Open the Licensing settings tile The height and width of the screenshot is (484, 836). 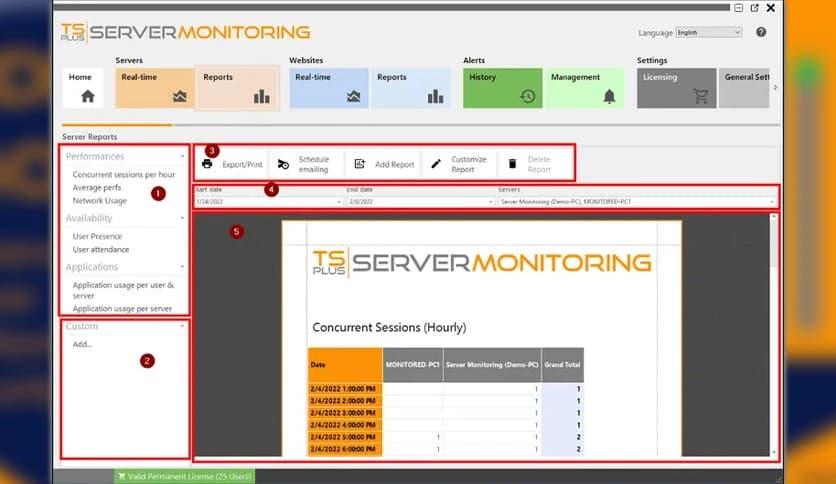[676, 88]
